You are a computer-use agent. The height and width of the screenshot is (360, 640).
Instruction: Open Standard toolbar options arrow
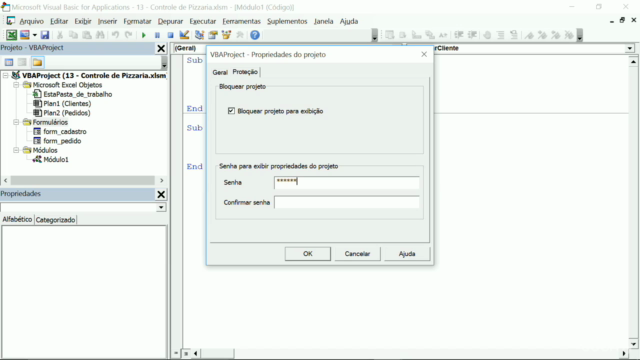pyautogui.click(x=375, y=36)
